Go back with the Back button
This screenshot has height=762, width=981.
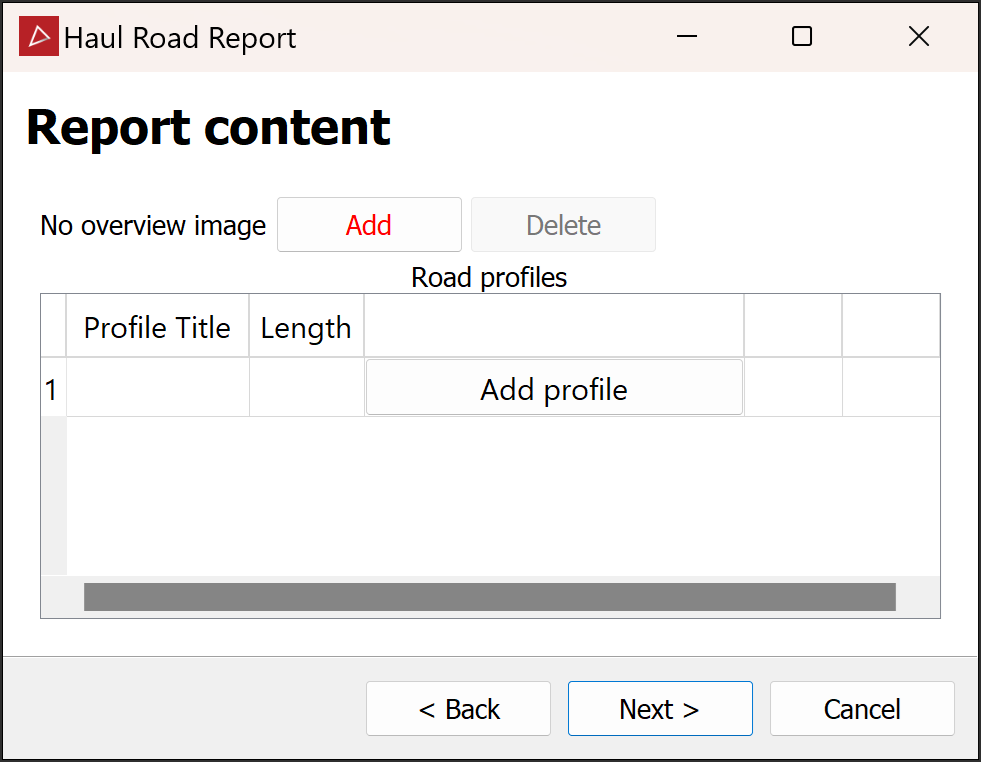(458, 709)
